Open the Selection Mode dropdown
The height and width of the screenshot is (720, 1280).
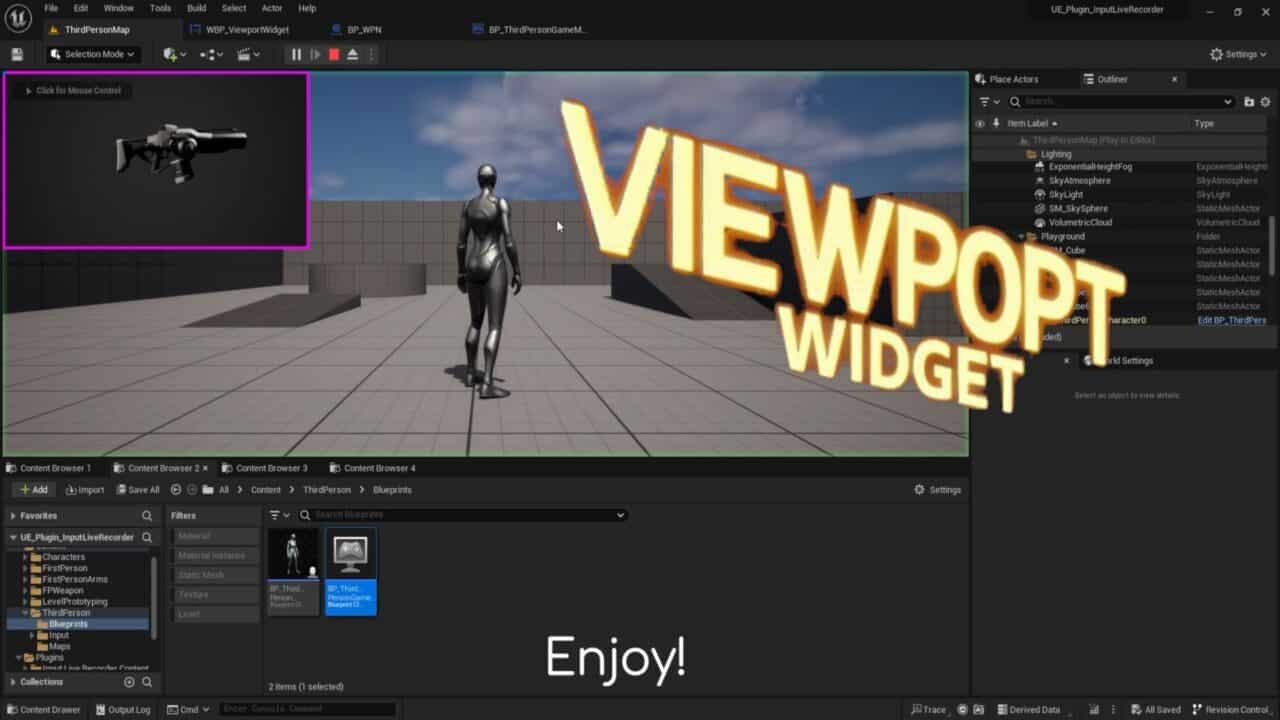click(x=93, y=55)
